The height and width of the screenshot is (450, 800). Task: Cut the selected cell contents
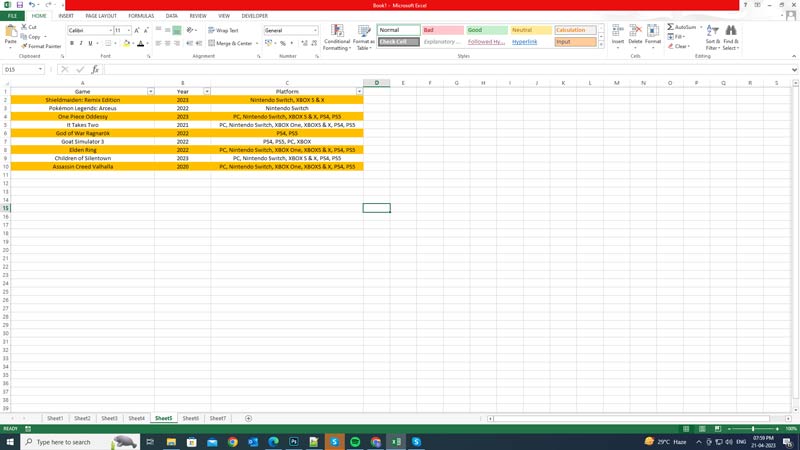(29, 27)
